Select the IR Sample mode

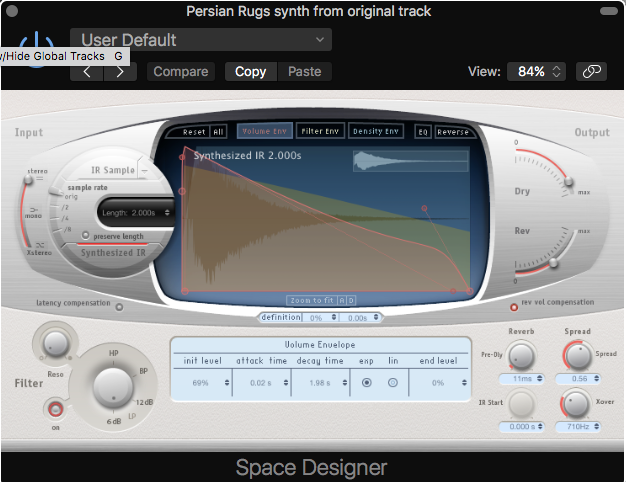pos(113,170)
